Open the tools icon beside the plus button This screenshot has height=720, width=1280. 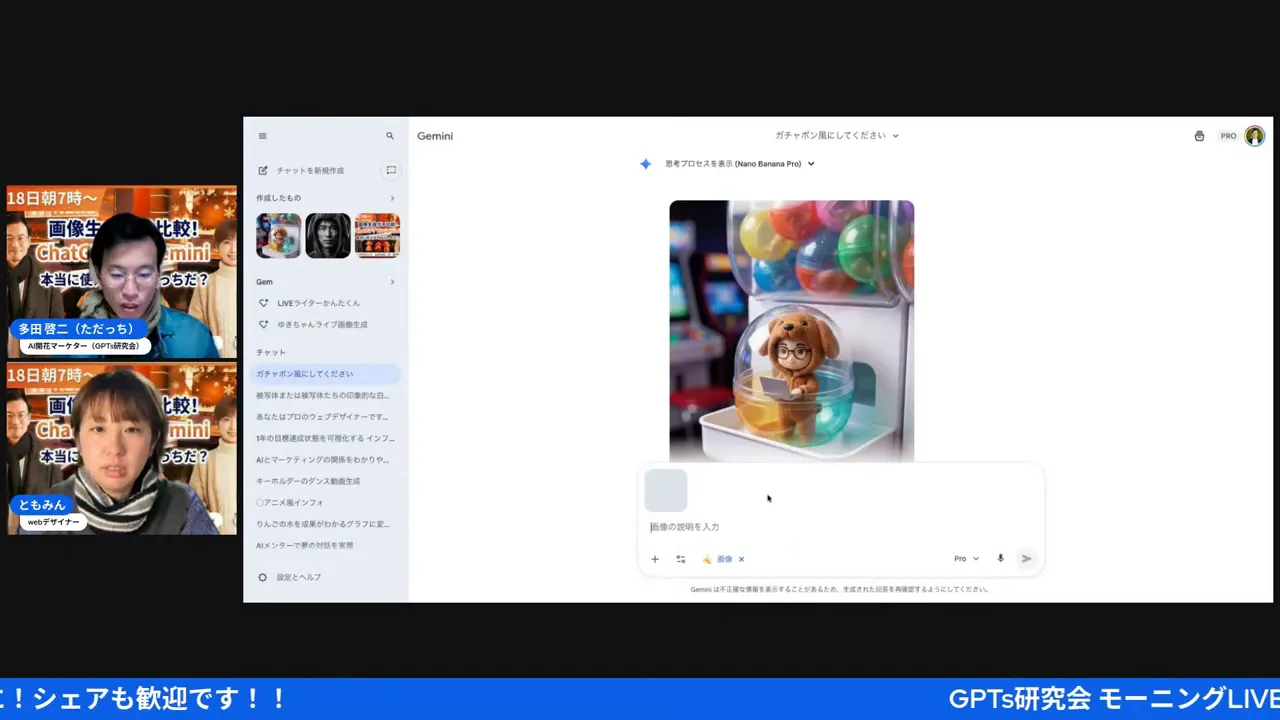coord(680,559)
